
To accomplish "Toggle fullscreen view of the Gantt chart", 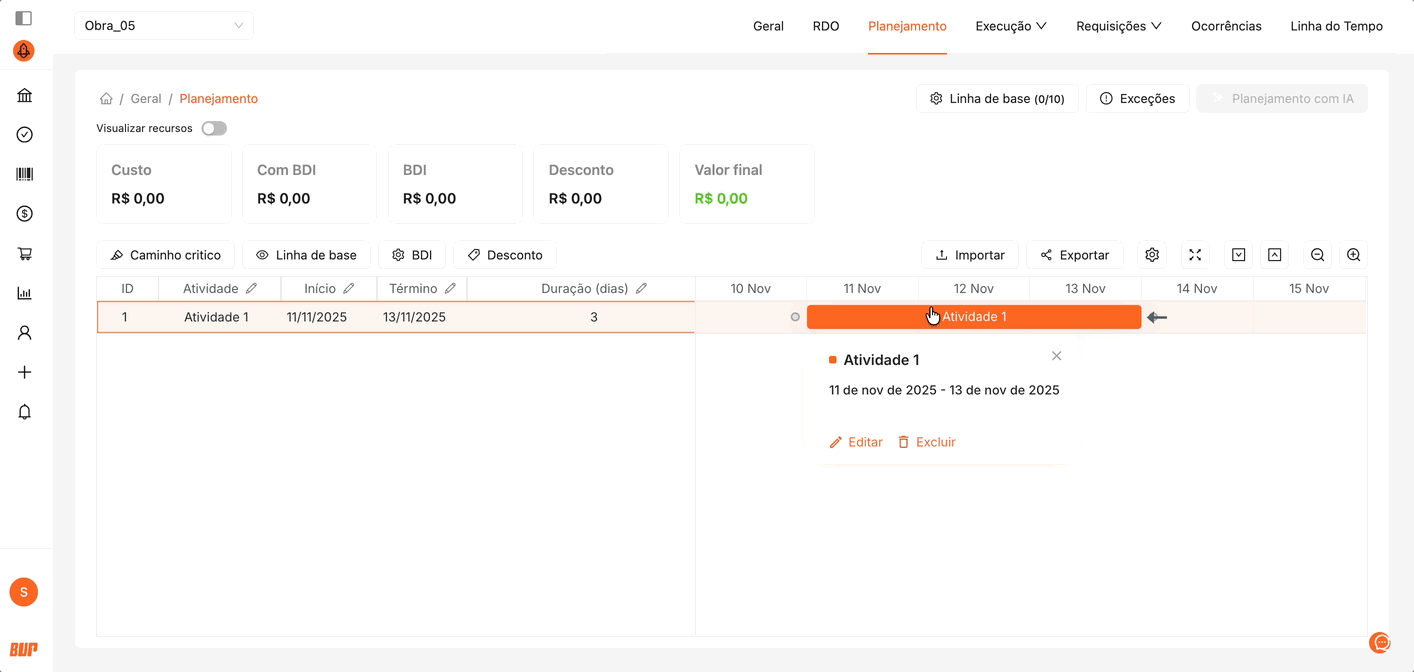I will [1195, 255].
